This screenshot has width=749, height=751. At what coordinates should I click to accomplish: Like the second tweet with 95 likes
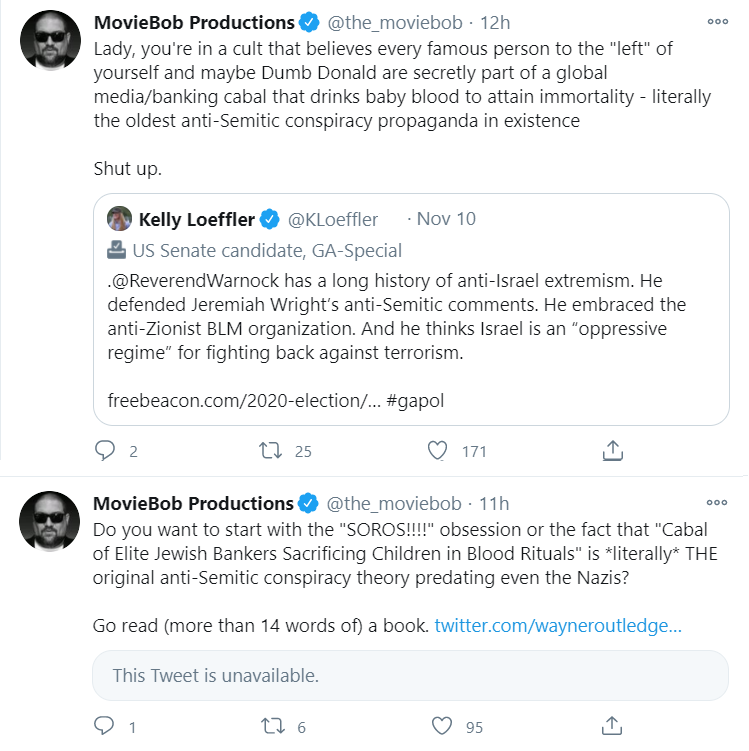click(x=437, y=726)
